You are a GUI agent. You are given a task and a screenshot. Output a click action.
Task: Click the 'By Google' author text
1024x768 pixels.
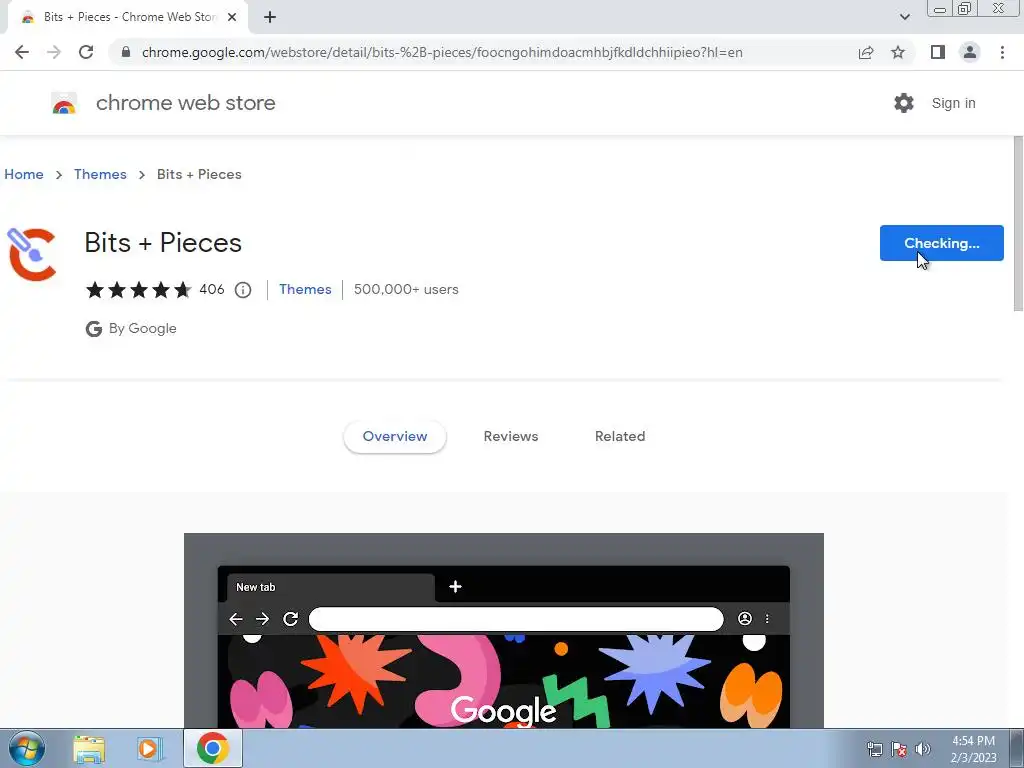tap(142, 328)
